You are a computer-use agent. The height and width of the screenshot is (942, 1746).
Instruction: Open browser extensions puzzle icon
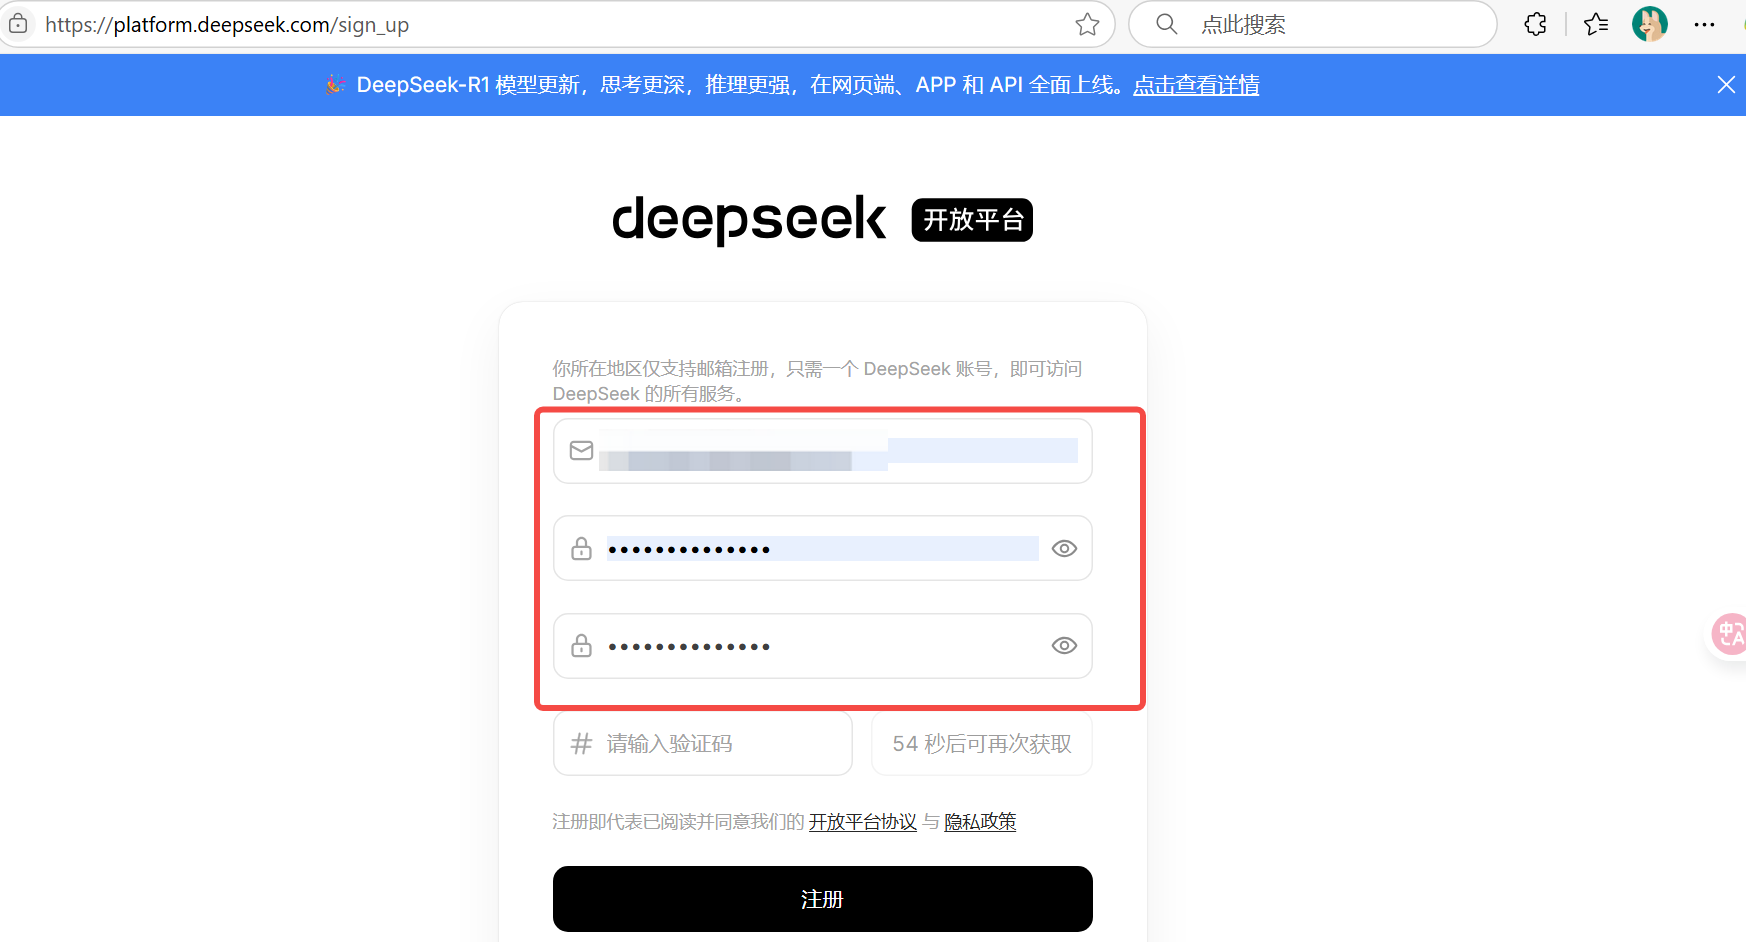point(1536,24)
